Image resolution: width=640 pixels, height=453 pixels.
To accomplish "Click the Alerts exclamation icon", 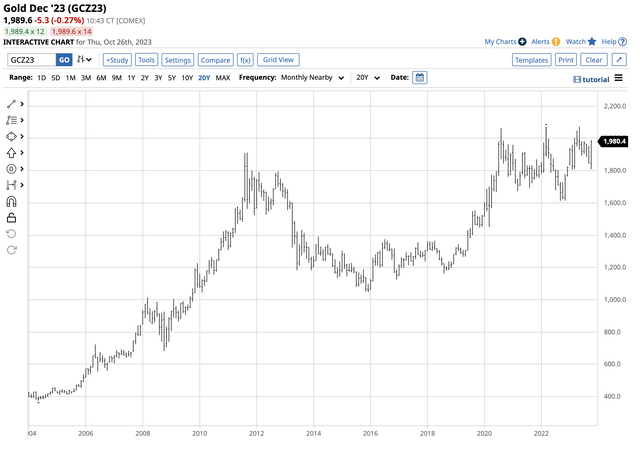I will click(x=556, y=42).
